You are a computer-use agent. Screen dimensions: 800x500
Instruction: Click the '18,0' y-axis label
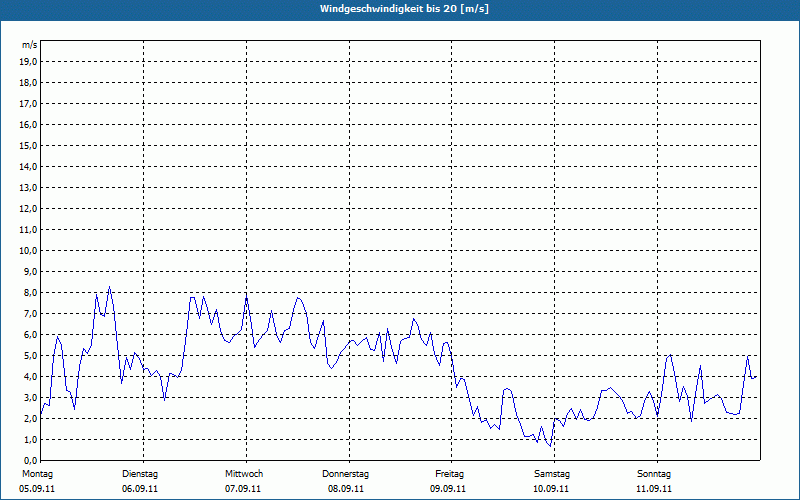28,83
